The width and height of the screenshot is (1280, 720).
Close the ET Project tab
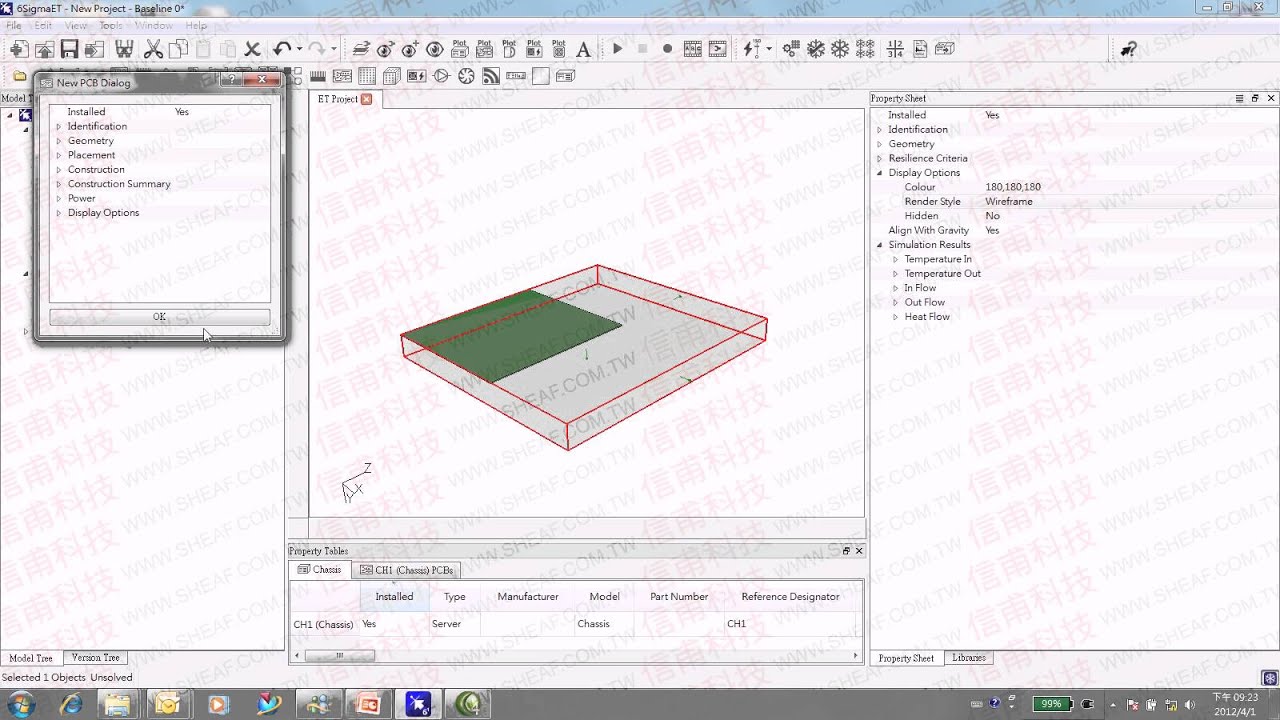[366, 99]
